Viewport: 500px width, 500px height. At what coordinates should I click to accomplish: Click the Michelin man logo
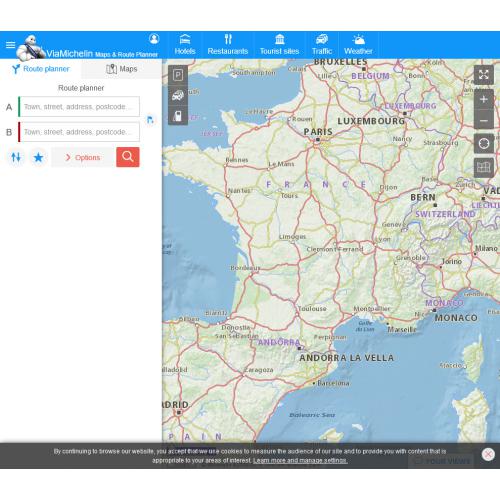(31, 49)
